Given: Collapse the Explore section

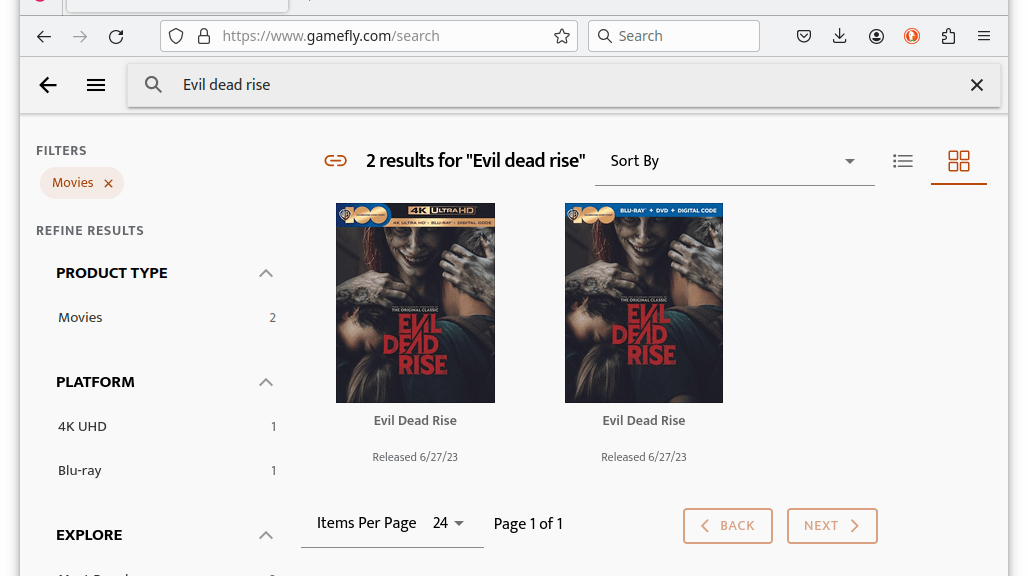Looking at the screenshot, I should [x=266, y=535].
